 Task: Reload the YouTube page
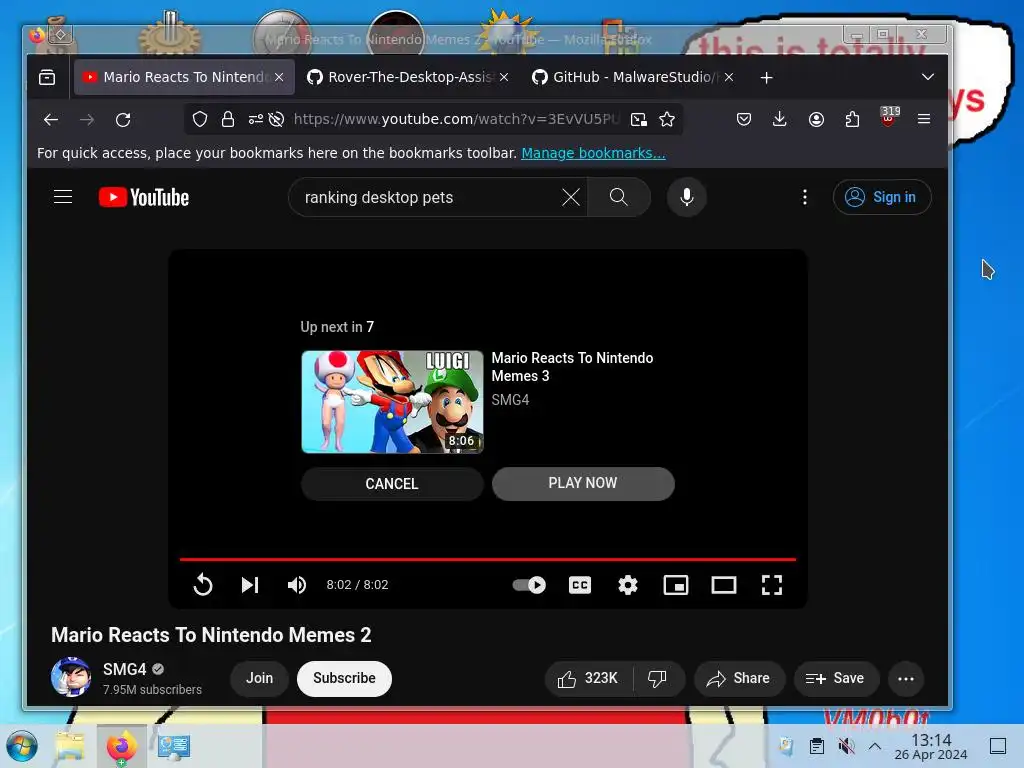123,120
